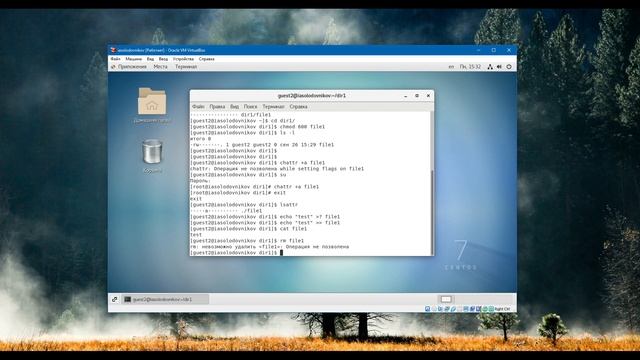Click the 'rm file1' command line

tap(247, 241)
